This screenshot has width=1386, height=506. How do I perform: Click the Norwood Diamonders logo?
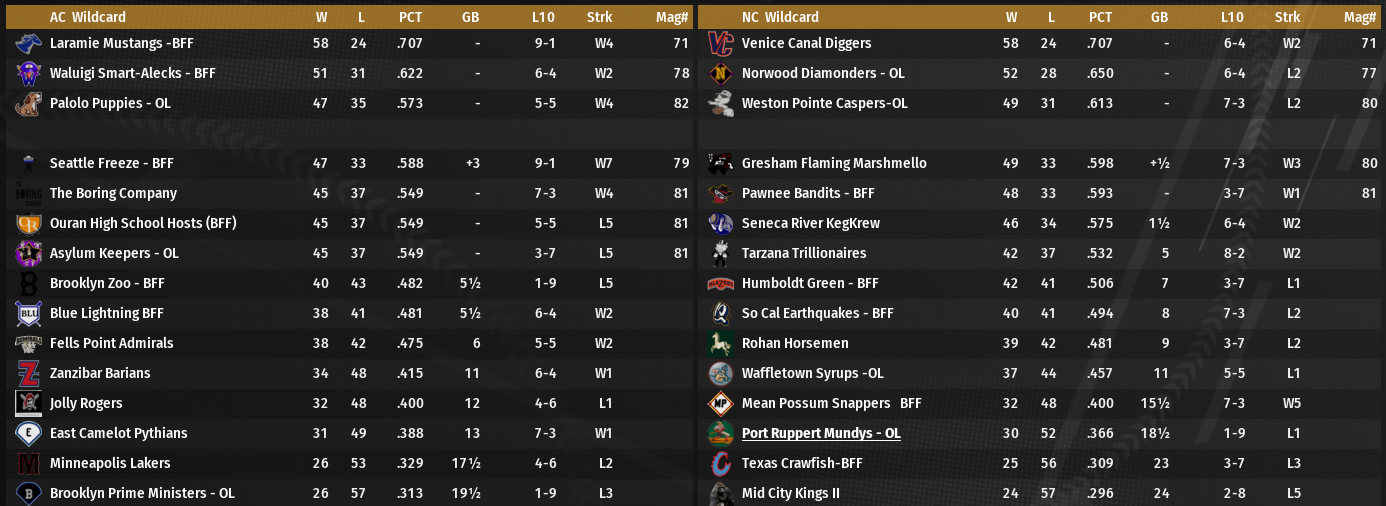[x=720, y=74]
